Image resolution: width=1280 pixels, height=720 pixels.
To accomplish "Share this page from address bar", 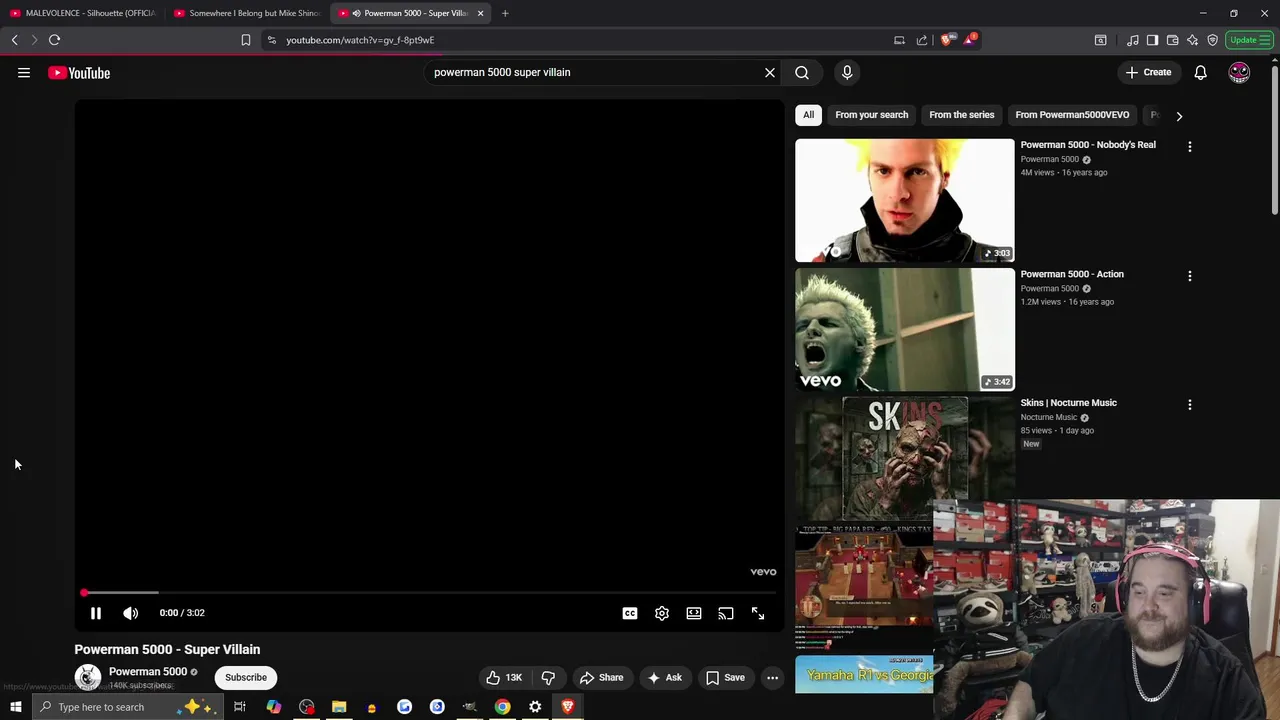I will coord(921,40).
